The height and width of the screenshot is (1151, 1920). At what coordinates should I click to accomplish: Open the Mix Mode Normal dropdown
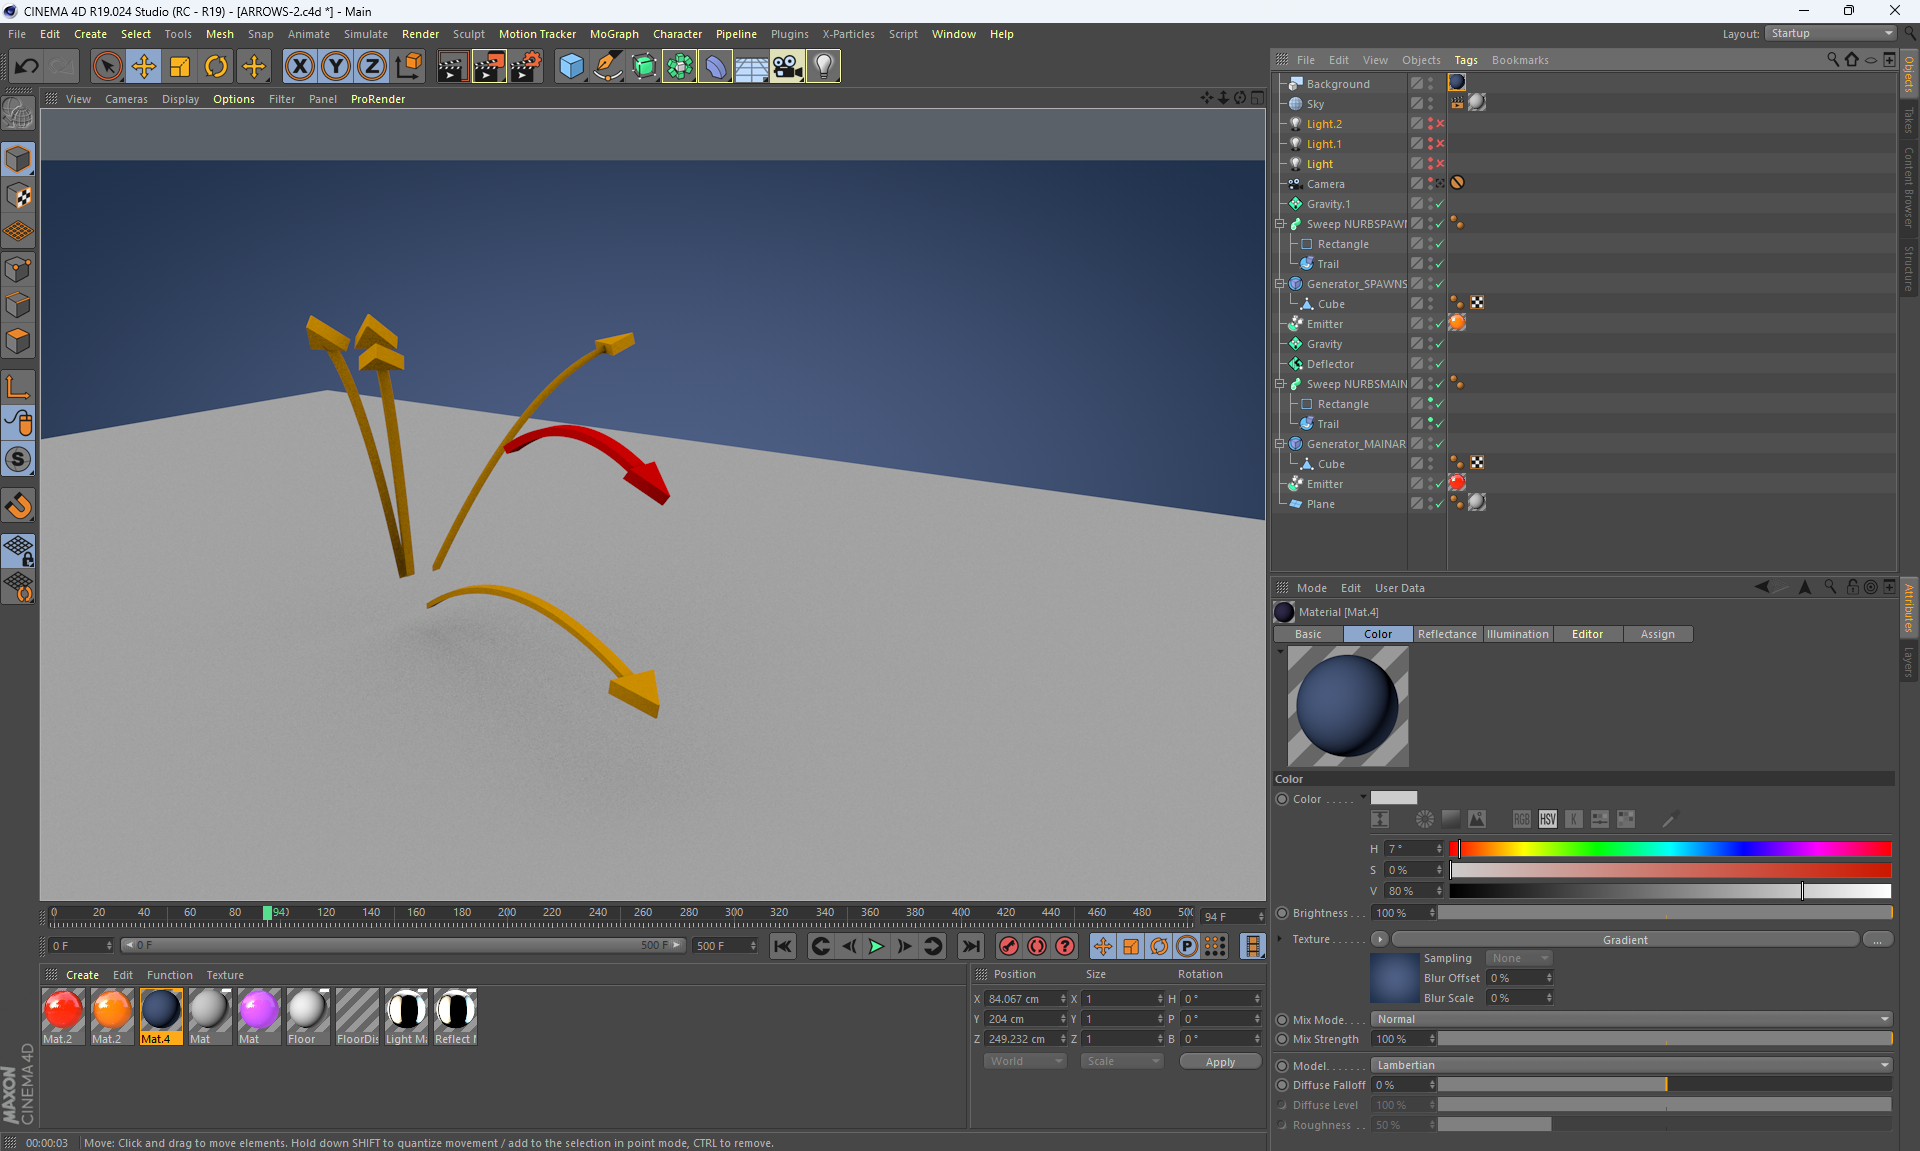coord(1632,1019)
